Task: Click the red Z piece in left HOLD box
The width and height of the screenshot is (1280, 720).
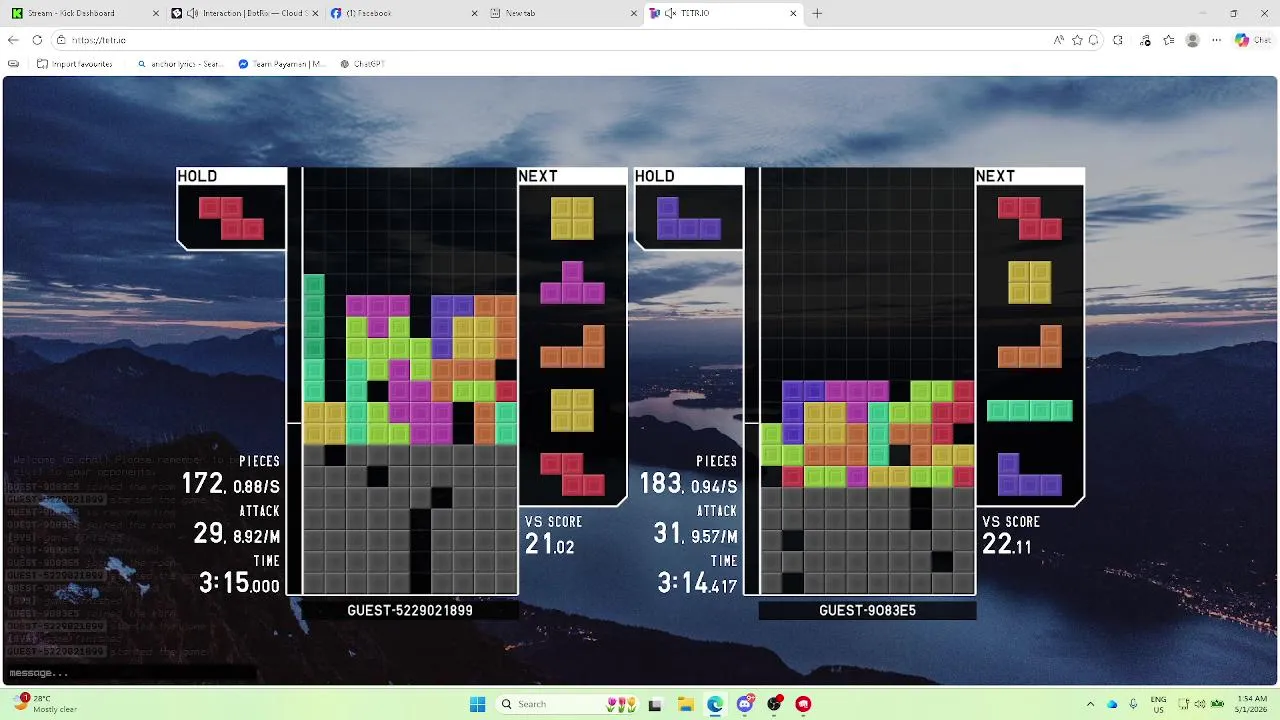Action: (231, 218)
